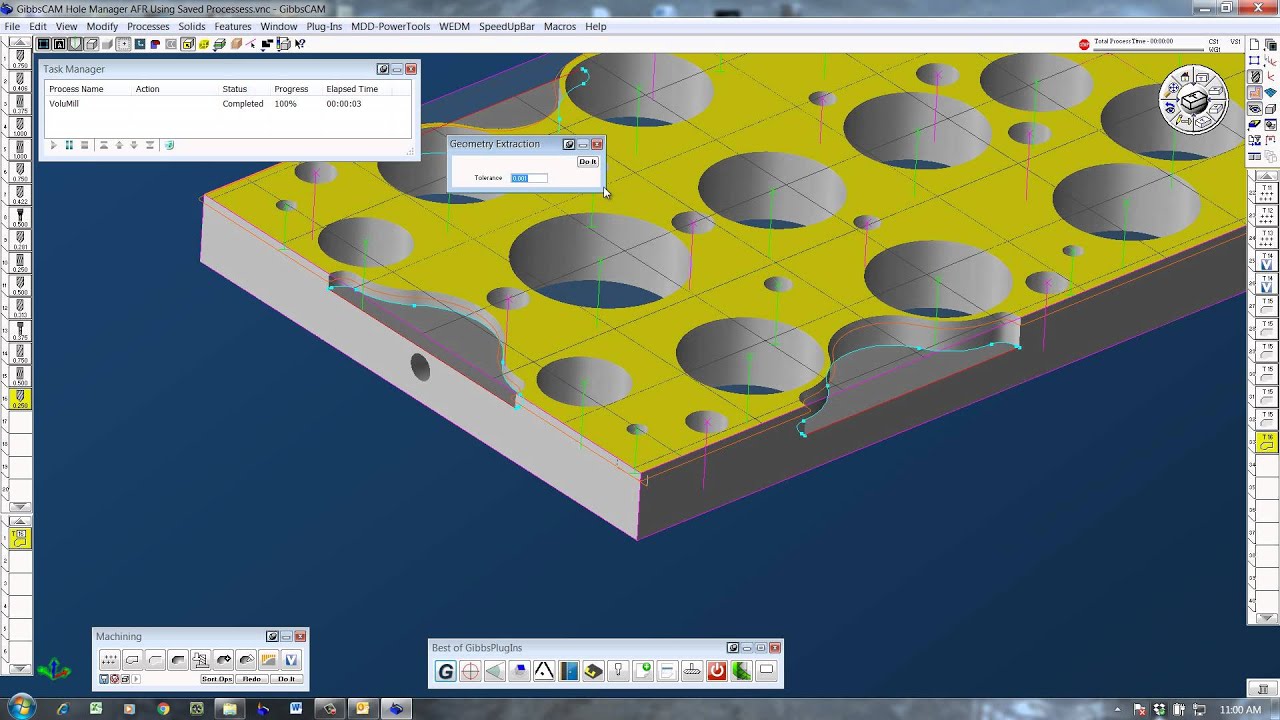Viewport: 1280px width, 720px height.
Task: Select the VoluMill process icon in Machining palette
Action: click(291, 660)
